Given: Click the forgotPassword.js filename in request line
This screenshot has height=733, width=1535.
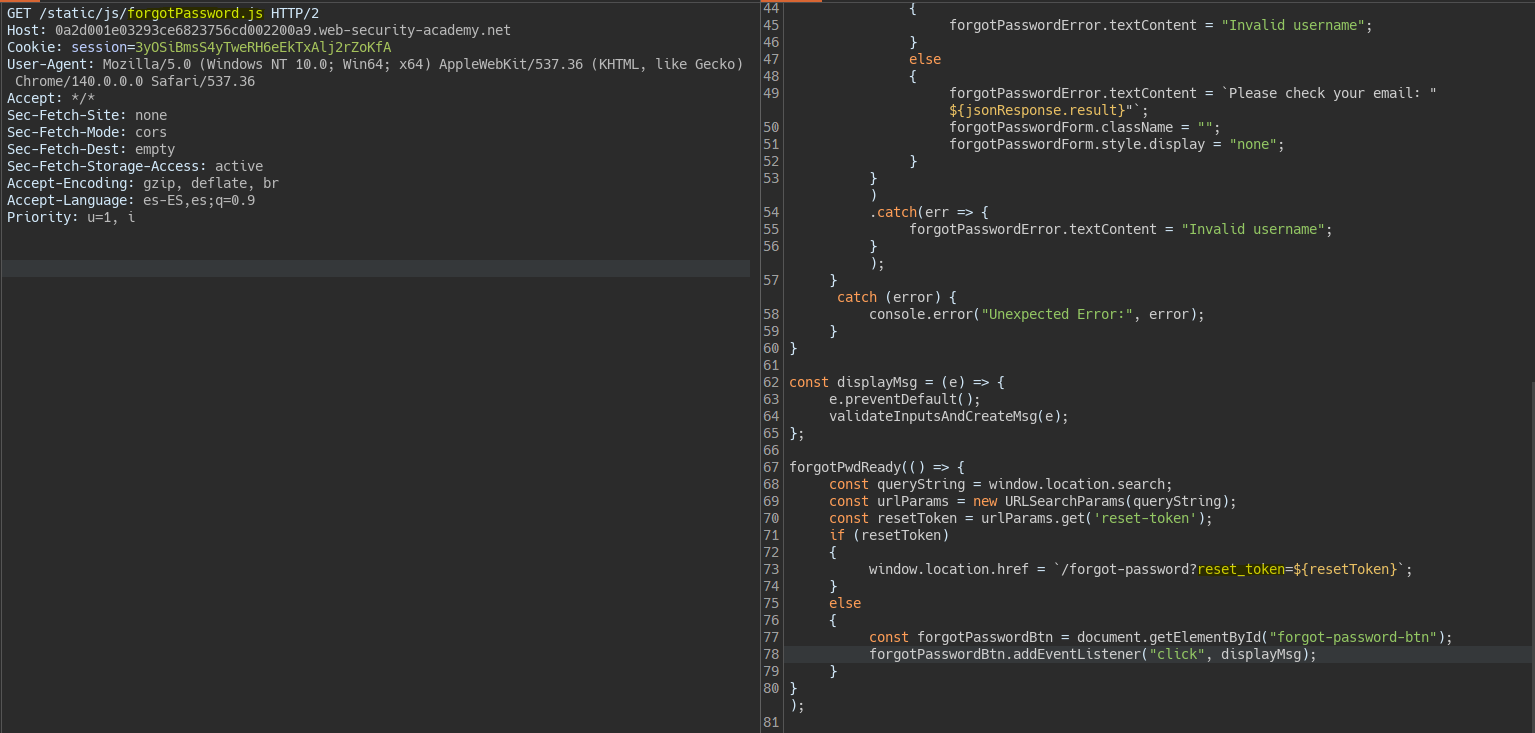Looking at the screenshot, I should tap(195, 13).
